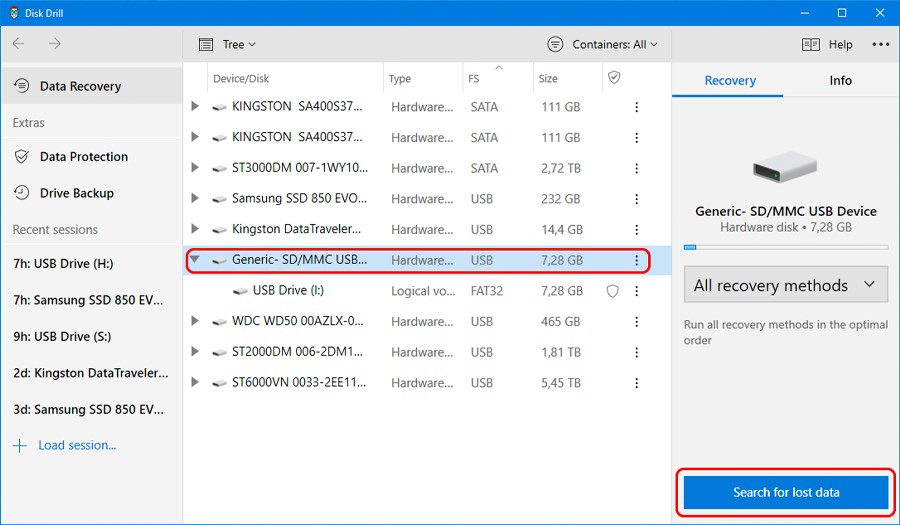Open the Tree view mode dropdown
900x525 pixels.
(x=227, y=44)
